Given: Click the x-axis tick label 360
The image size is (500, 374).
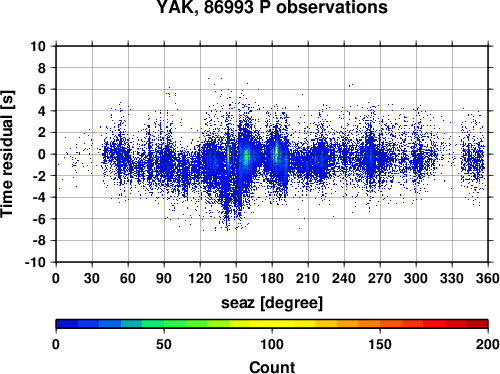Looking at the screenshot, I should (x=488, y=278).
